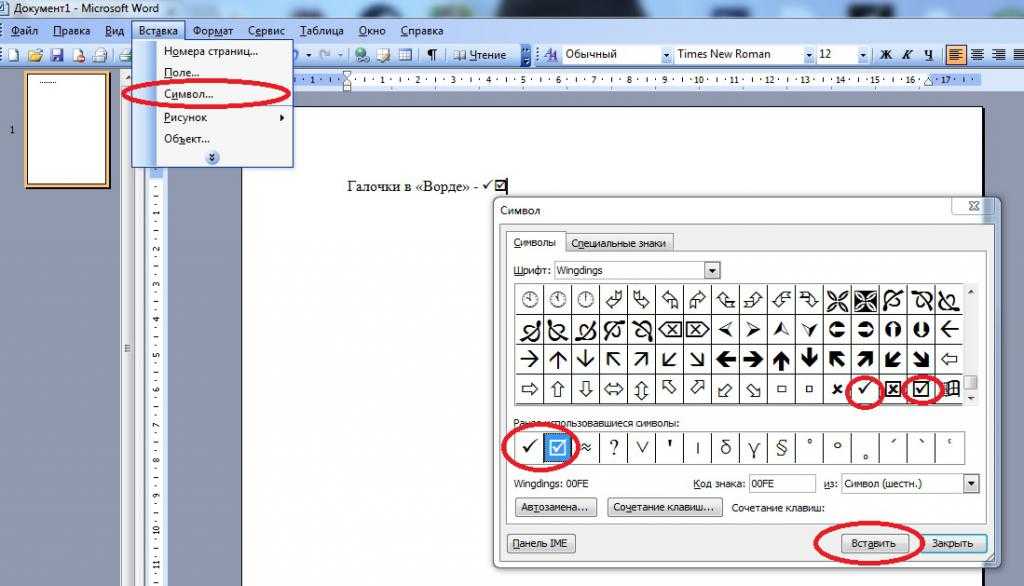The image size is (1024, 586).
Task: Select the outlined left-right double arrow symbol
Action: pyautogui.click(x=613, y=389)
